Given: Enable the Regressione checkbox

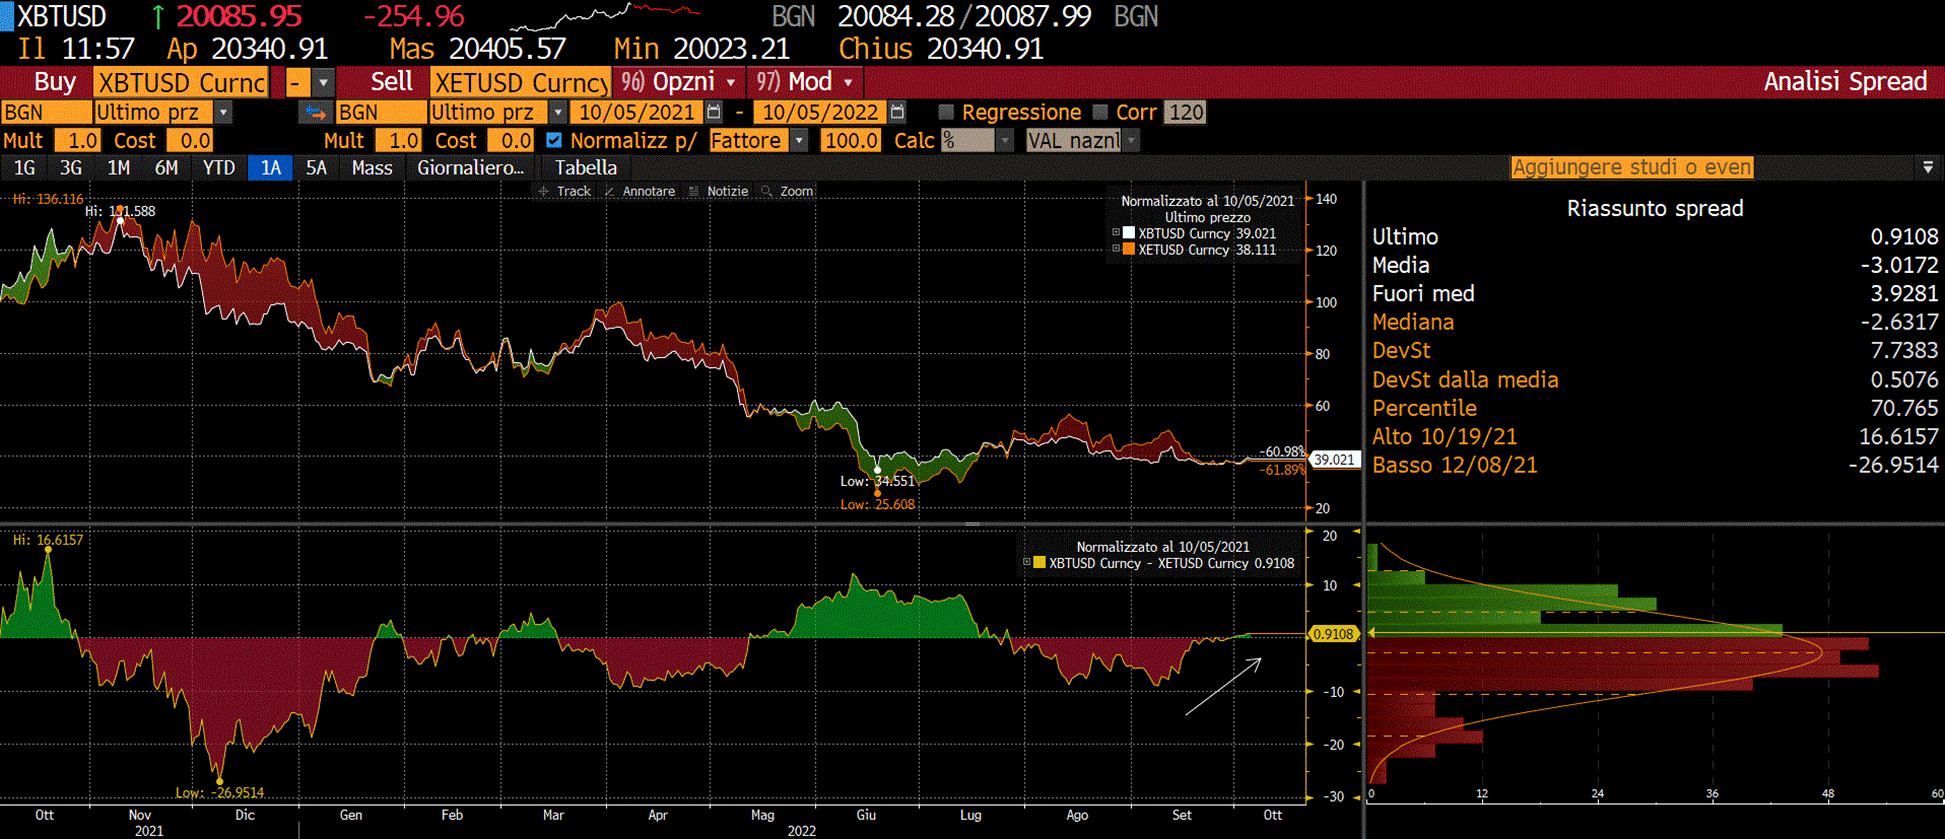Looking at the screenshot, I should [946, 112].
